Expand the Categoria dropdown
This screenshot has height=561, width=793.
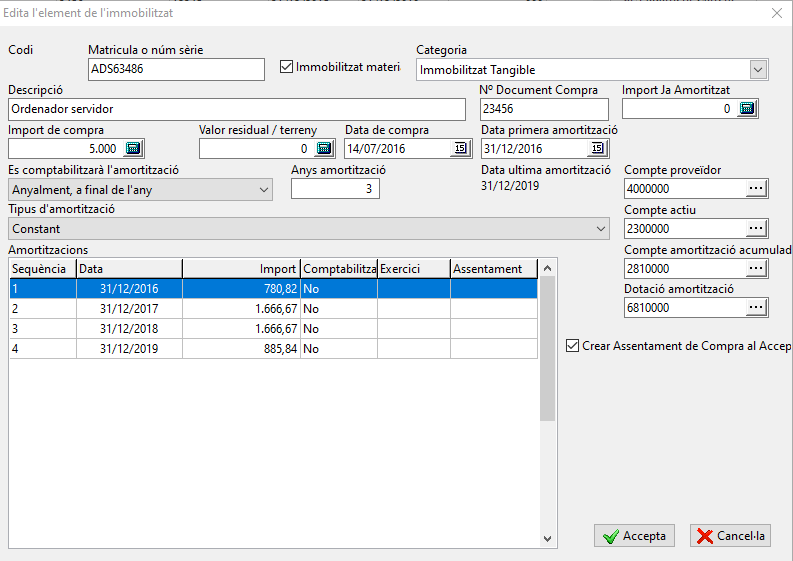coord(758,70)
